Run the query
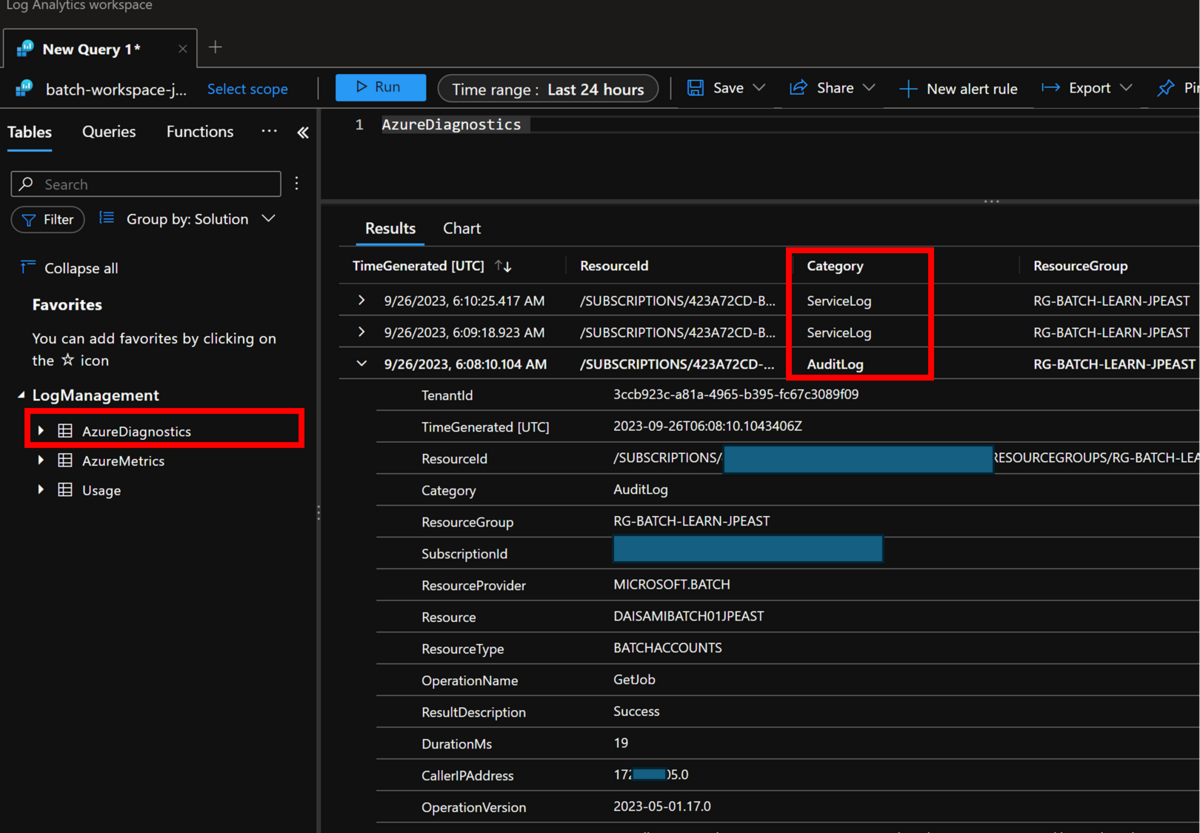This screenshot has height=833, width=1200. point(380,88)
